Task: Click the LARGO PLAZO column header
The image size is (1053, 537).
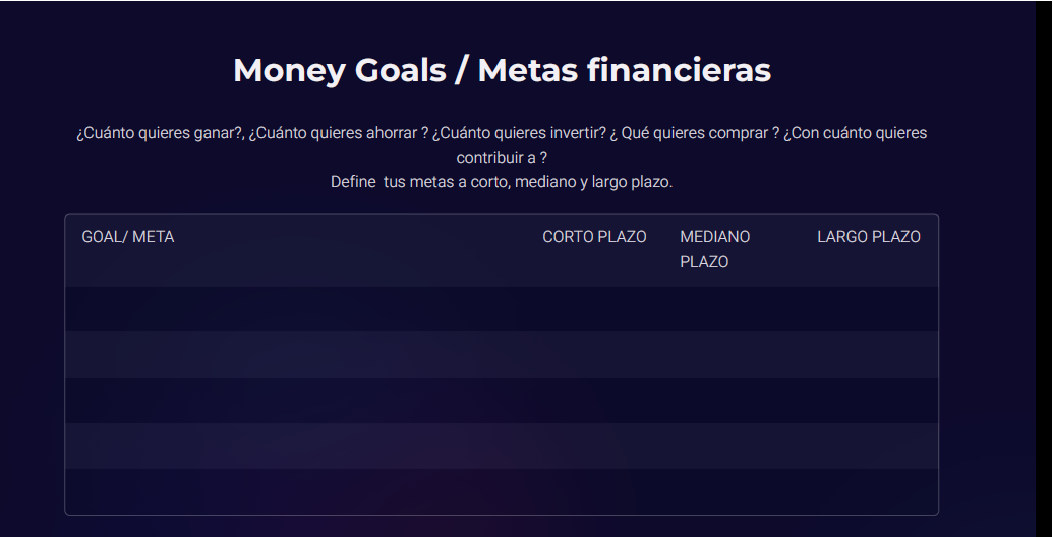Action: (868, 237)
